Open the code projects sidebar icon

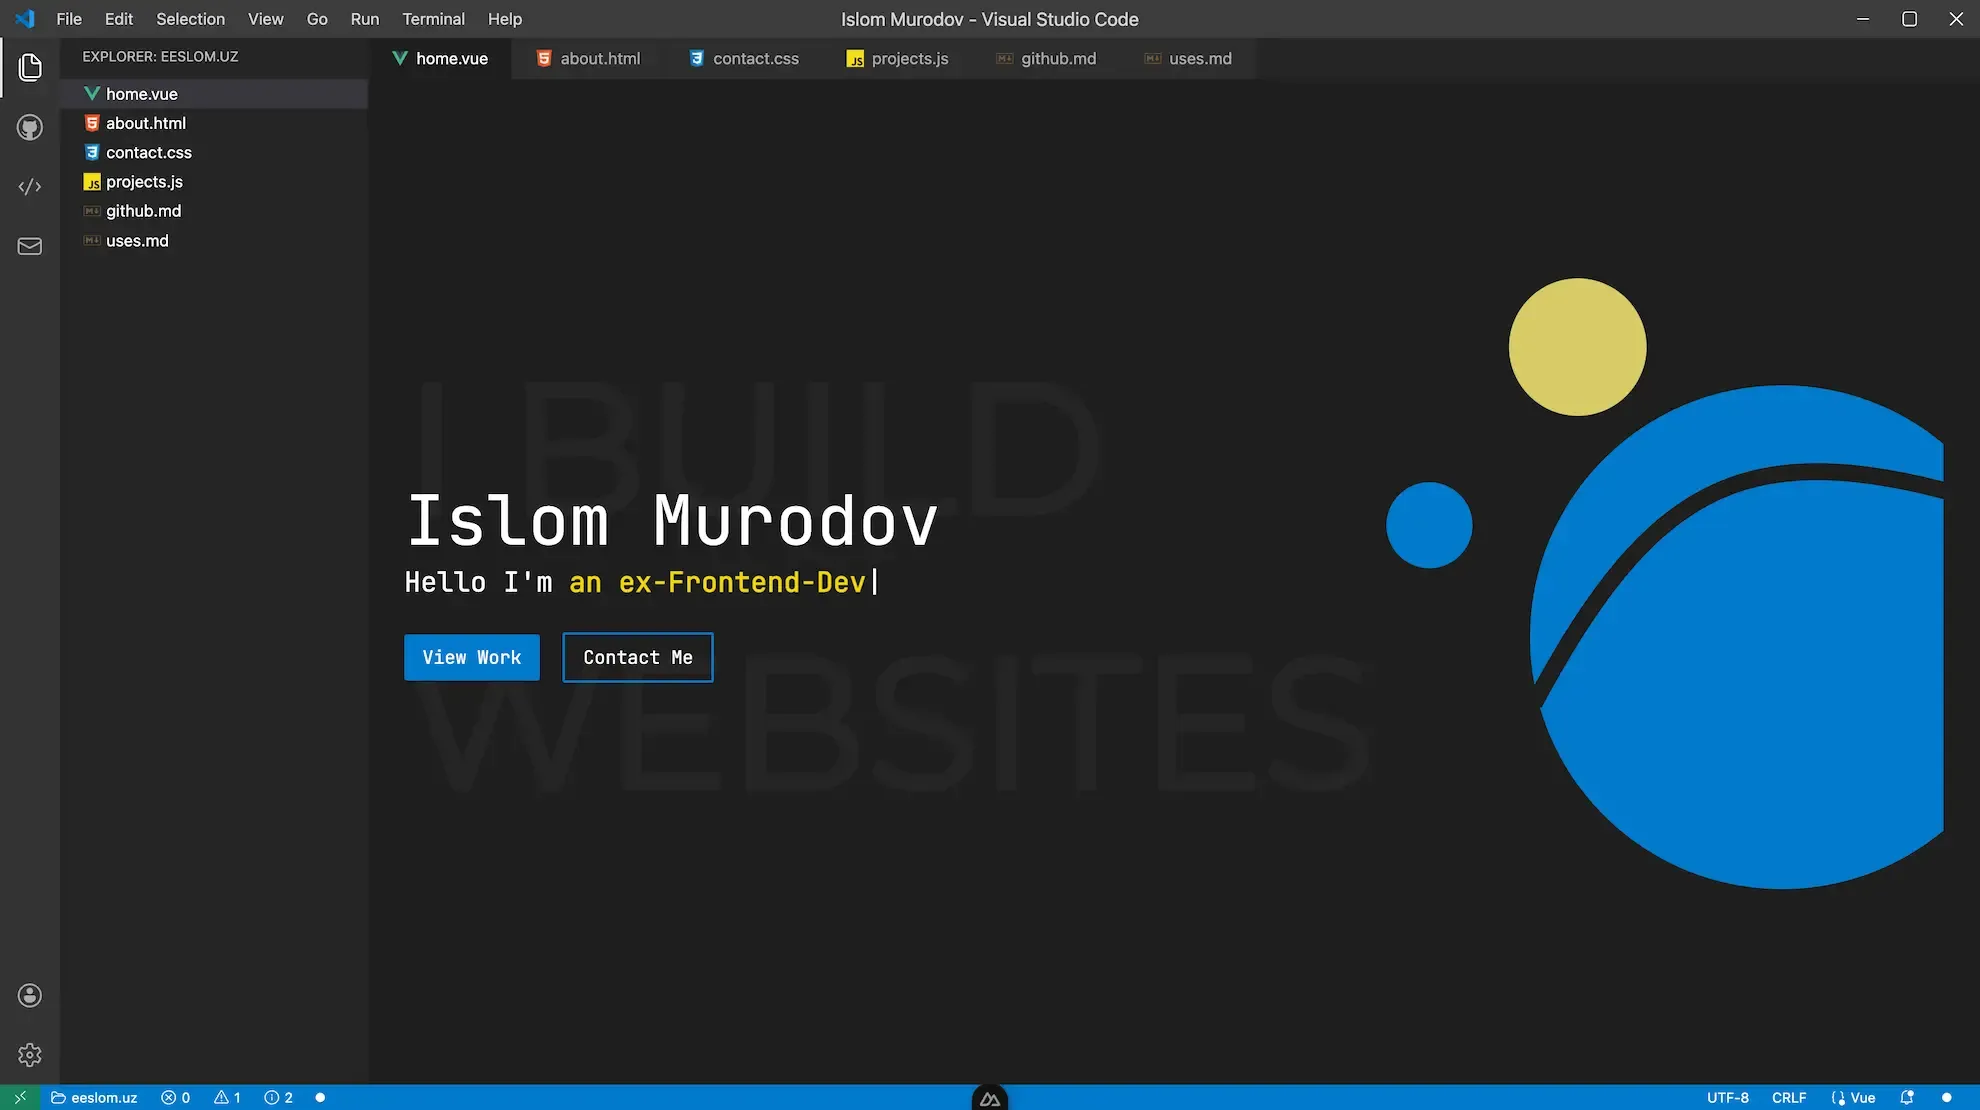point(30,186)
